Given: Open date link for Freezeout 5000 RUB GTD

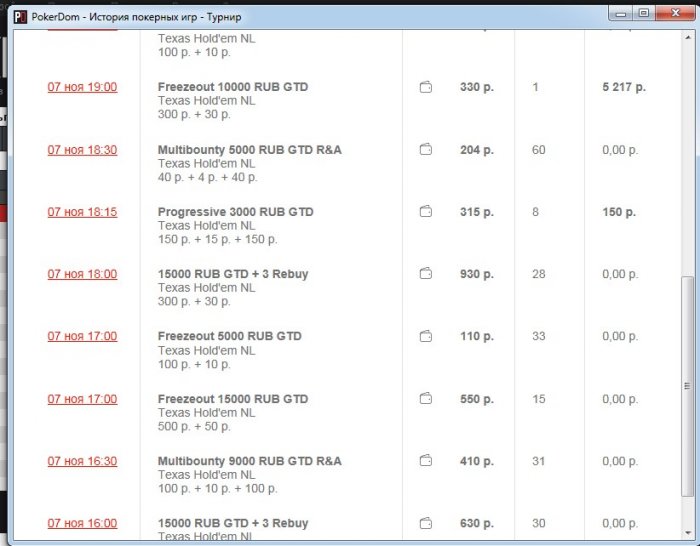Looking at the screenshot, I should pyautogui.click(x=82, y=336).
